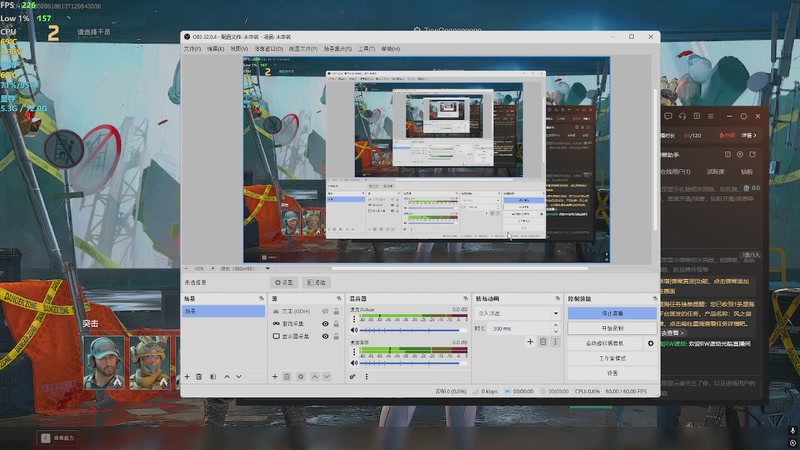Delete selected source using trash icon
This screenshot has width=800, height=450.
tap(287, 377)
